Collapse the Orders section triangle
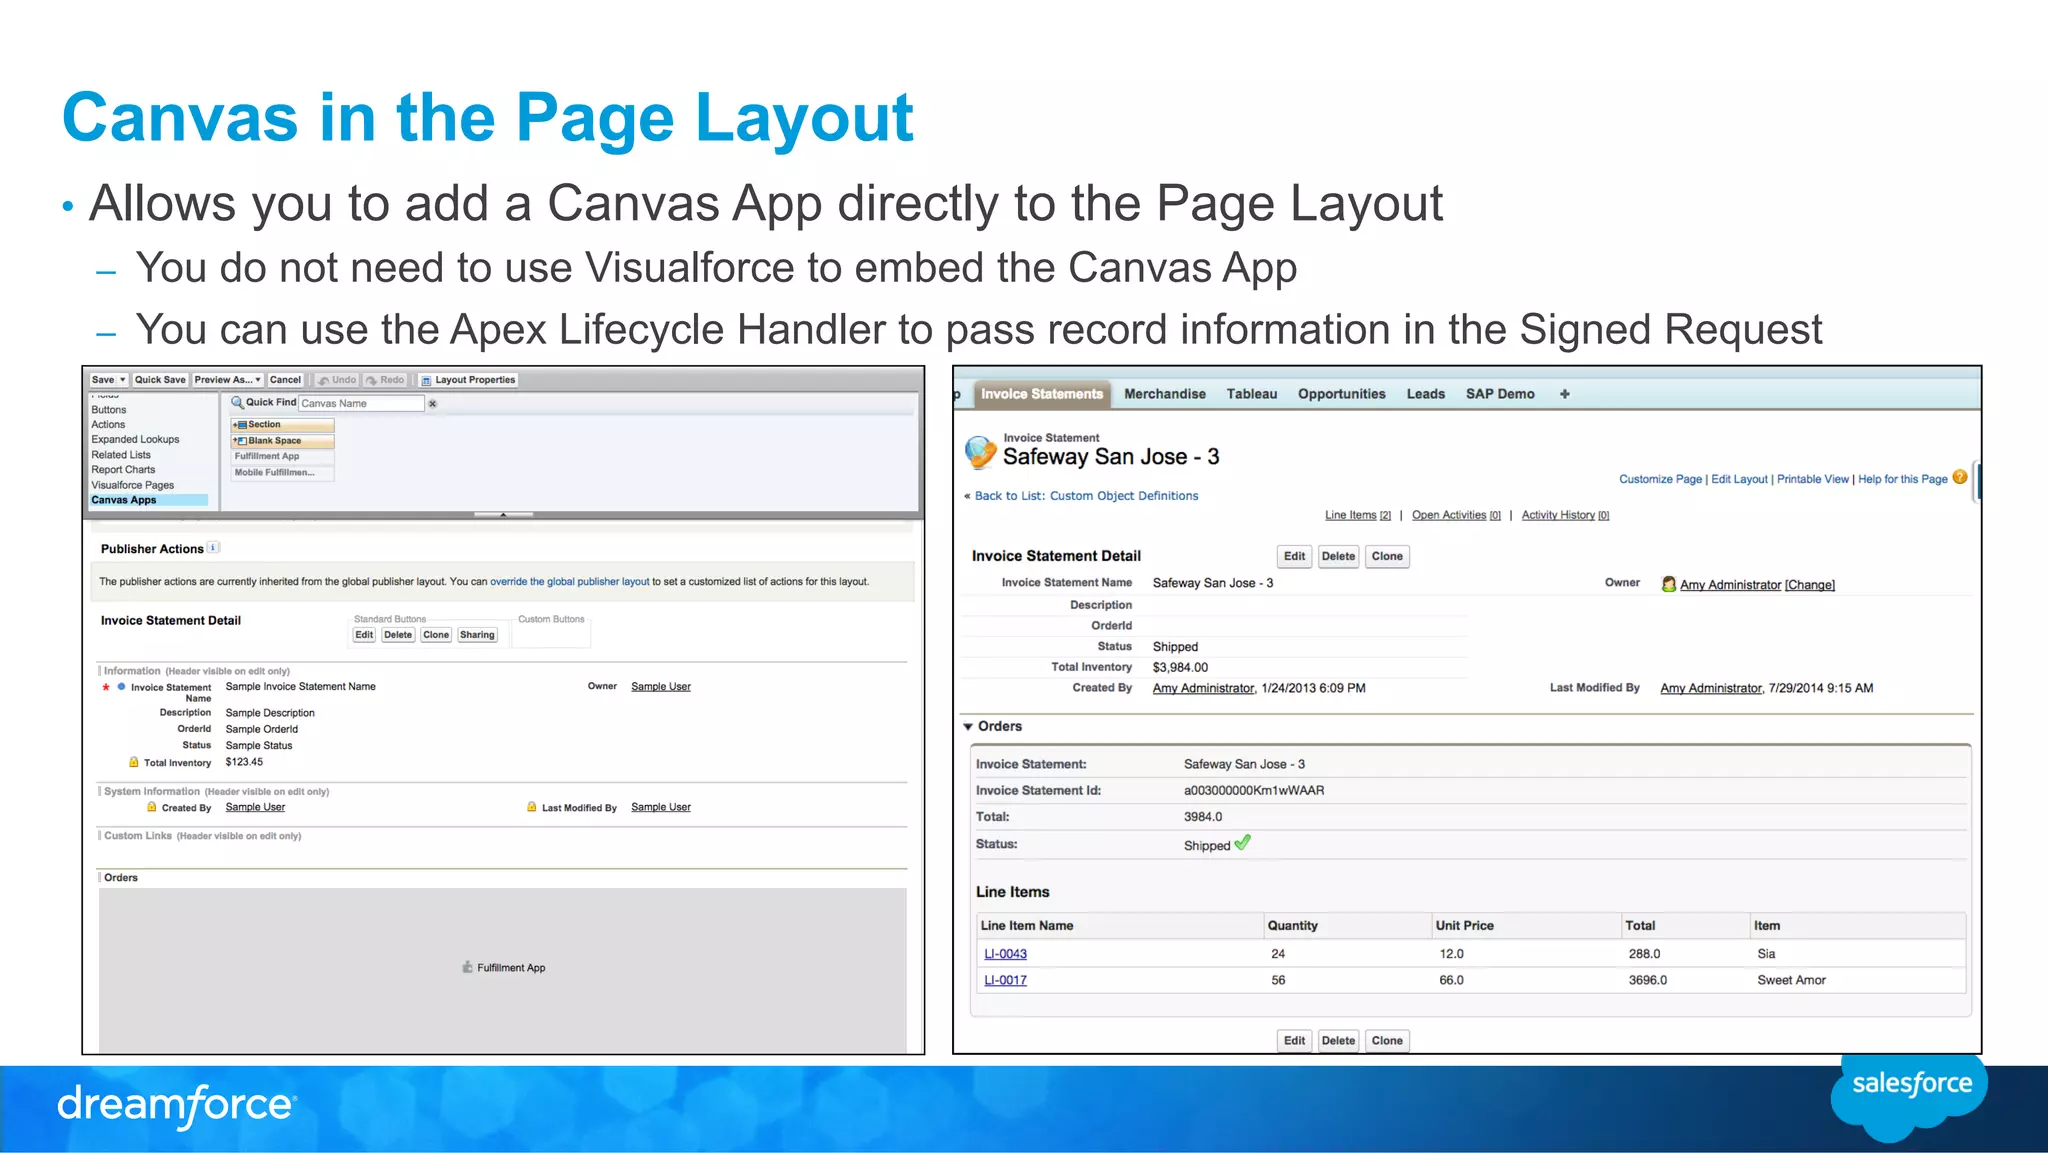This screenshot has width=2048, height=1153. pos(968,727)
